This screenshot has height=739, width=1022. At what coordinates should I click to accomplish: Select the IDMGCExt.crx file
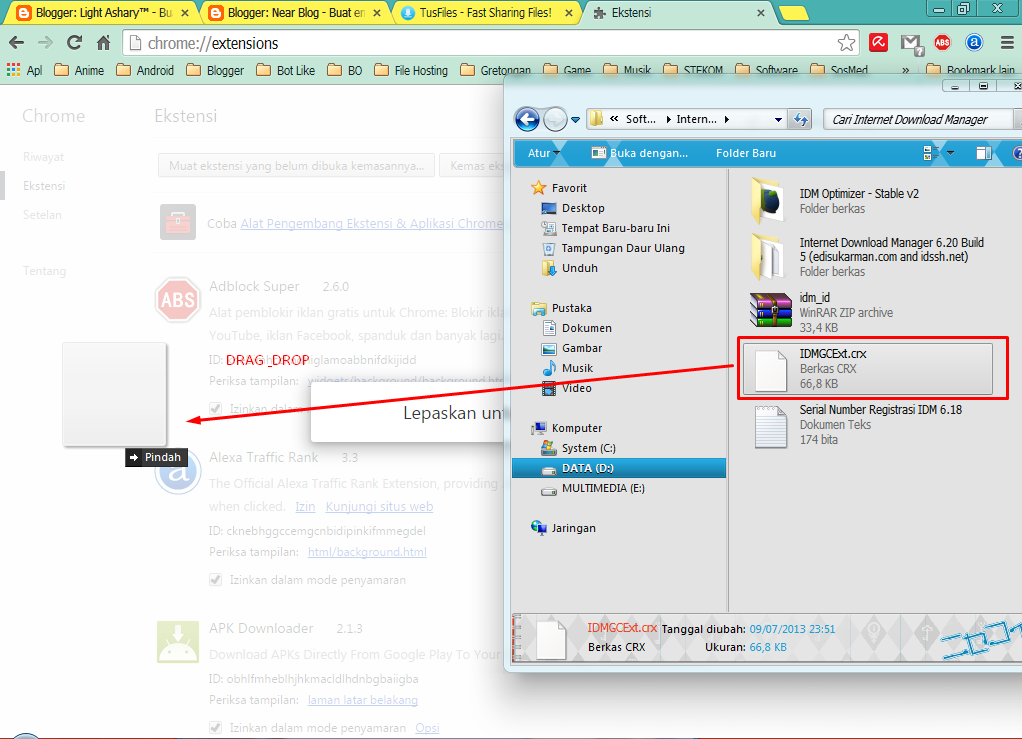tap(868, 368)
